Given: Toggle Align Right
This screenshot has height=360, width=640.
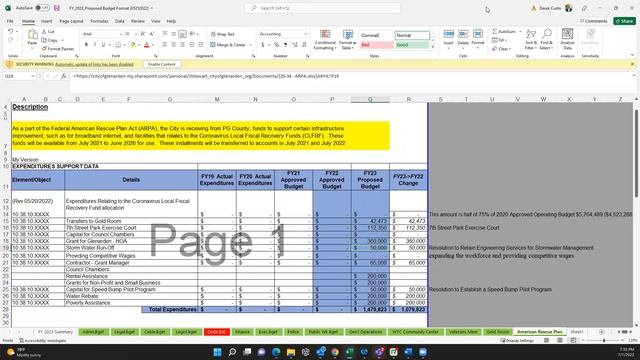Looking at the screenshot, I should tap(182, 44).
